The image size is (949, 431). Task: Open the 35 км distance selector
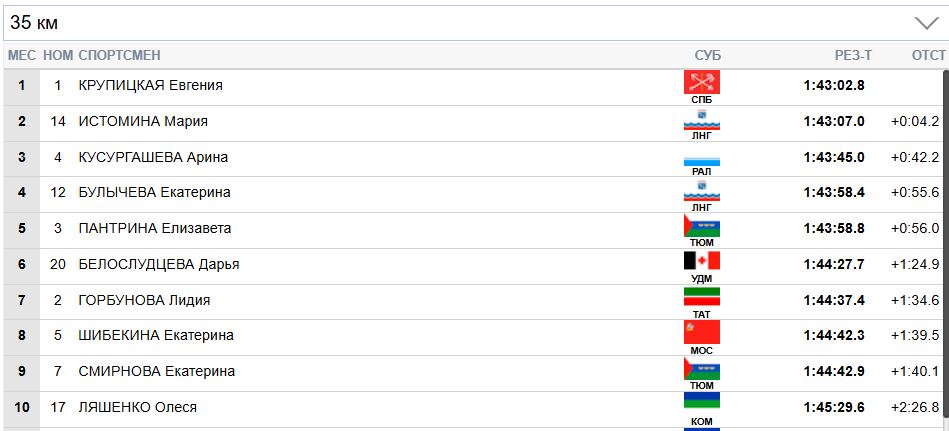click(470, 23)
